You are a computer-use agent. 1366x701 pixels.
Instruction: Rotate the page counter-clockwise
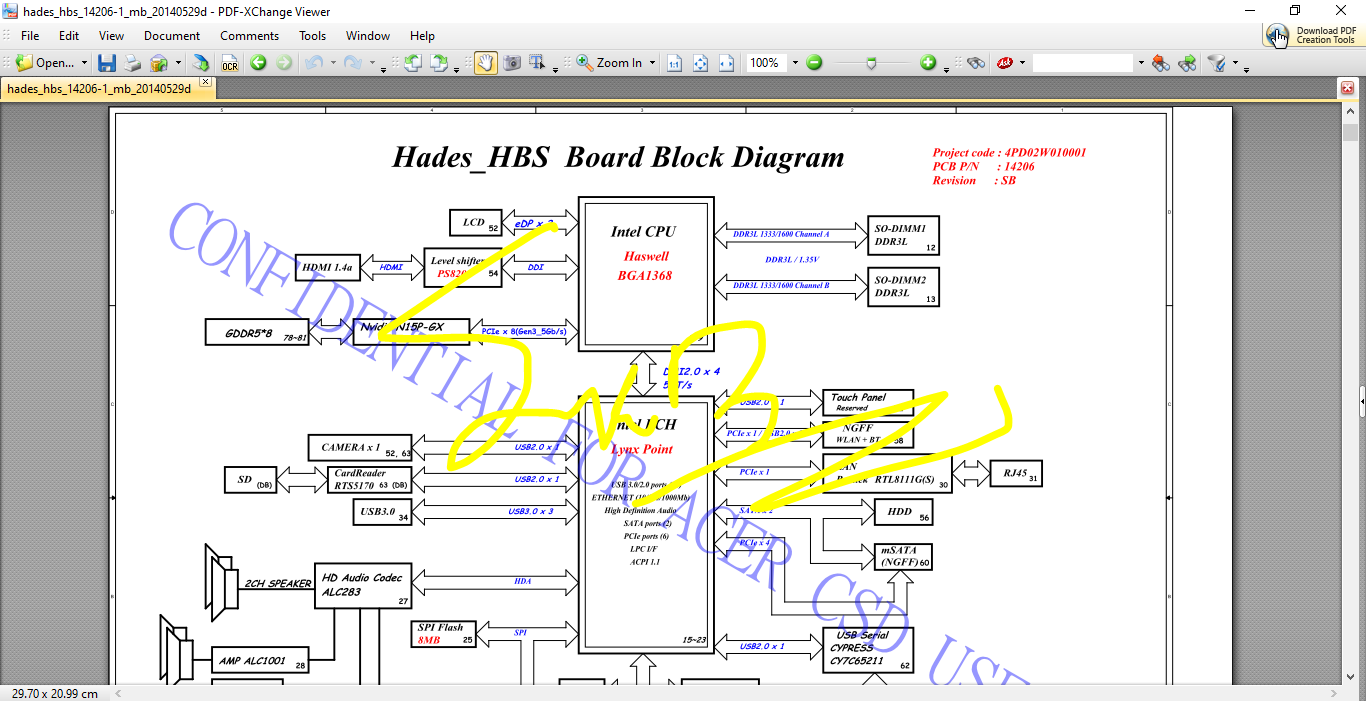412,63
